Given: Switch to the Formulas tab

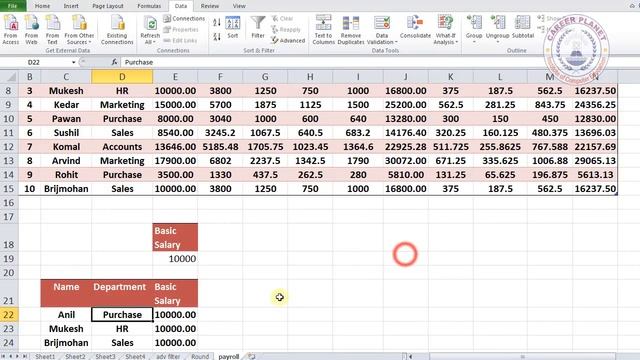Looking at the screenshot, I should [149, 6].
